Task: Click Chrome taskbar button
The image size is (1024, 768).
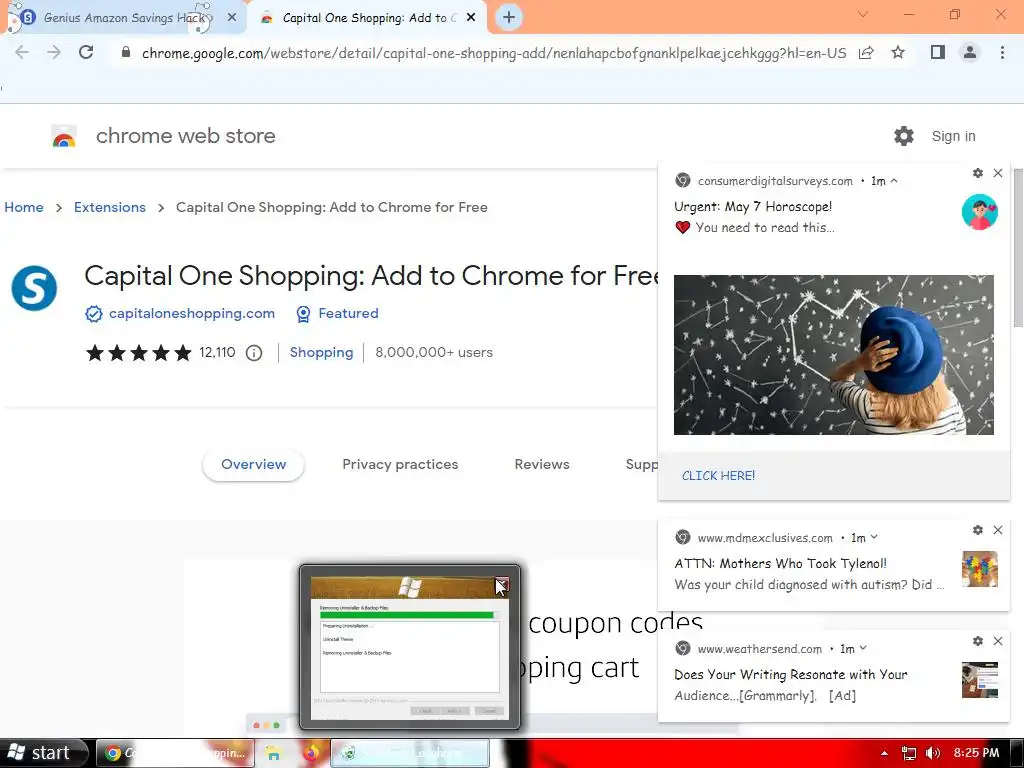Action: 175,753
